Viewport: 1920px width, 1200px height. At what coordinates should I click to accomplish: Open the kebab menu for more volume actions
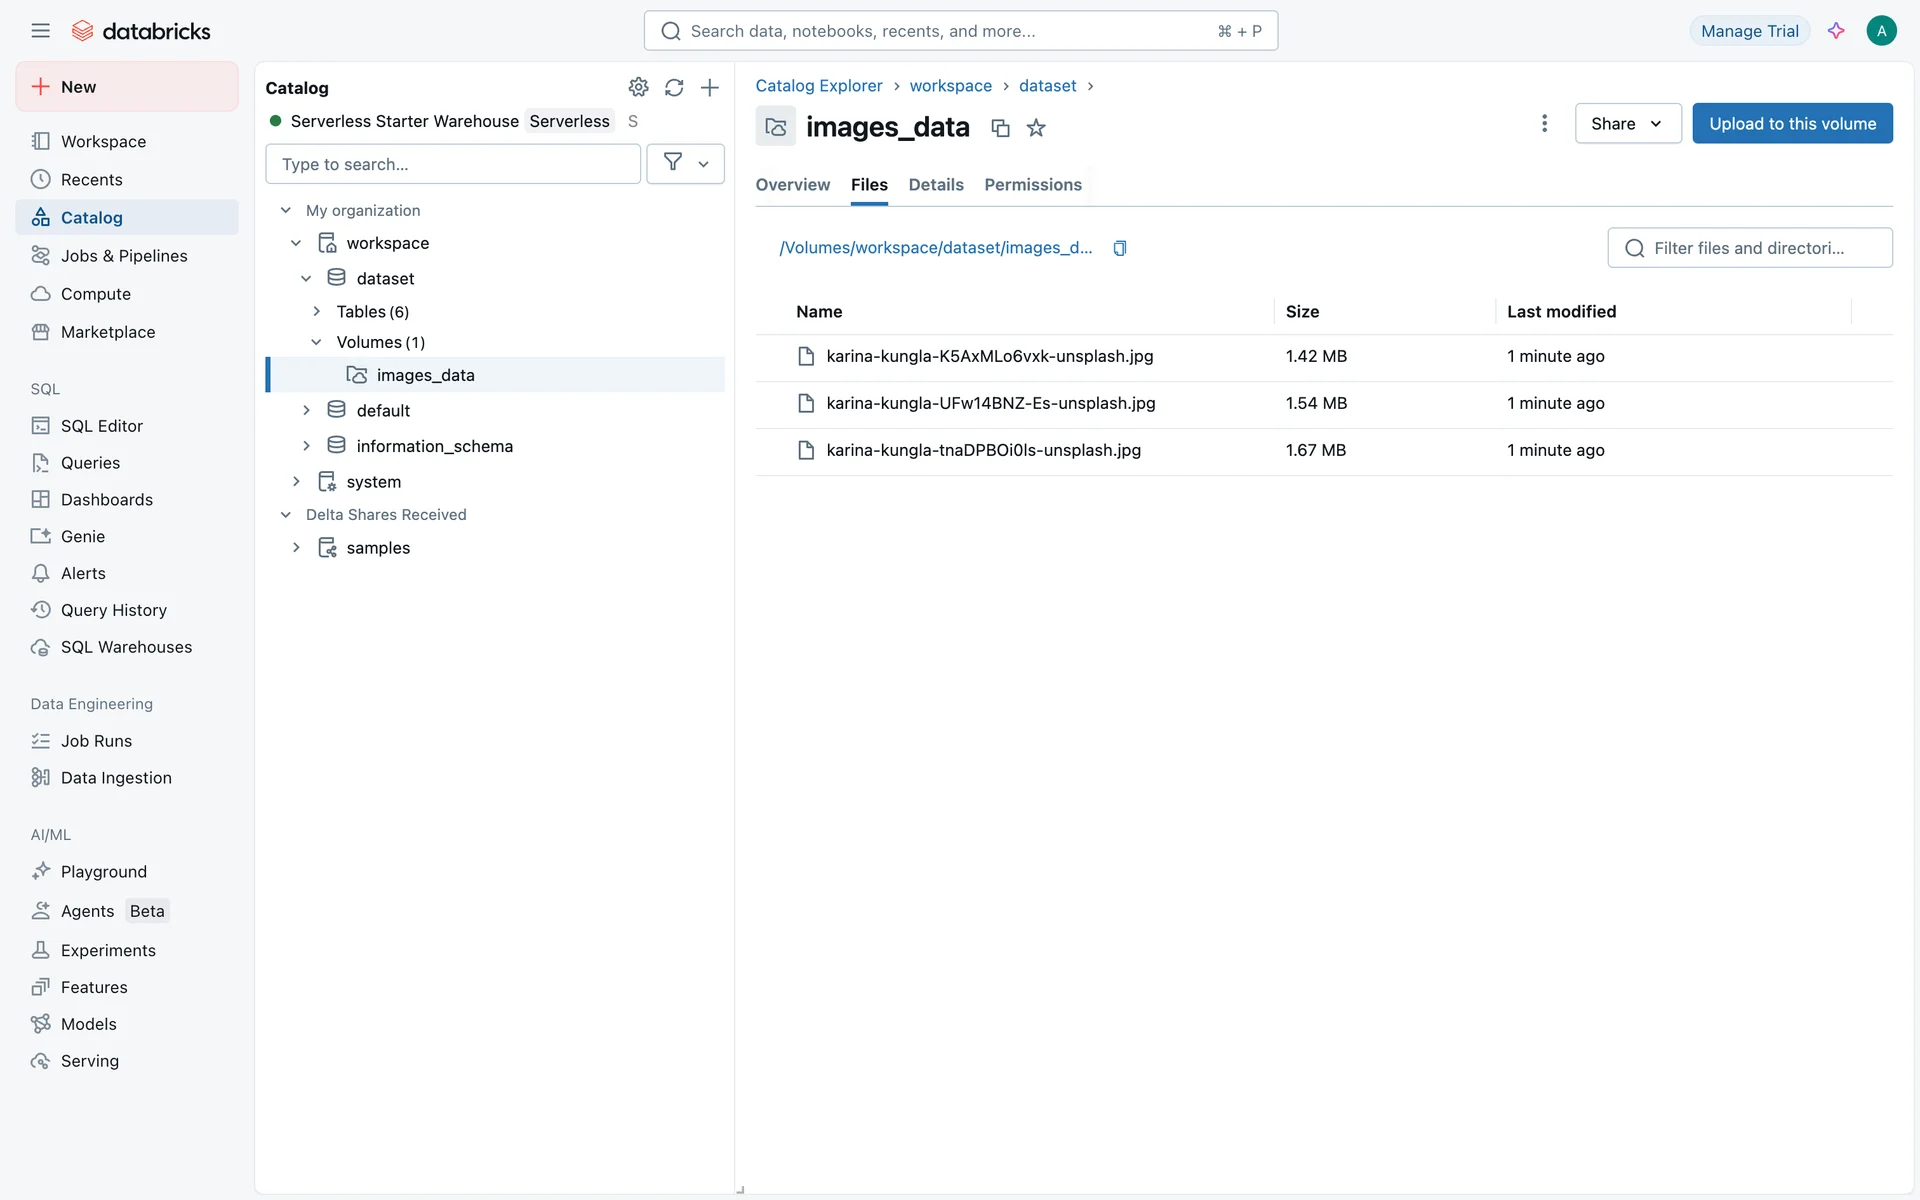(1544, 123)
